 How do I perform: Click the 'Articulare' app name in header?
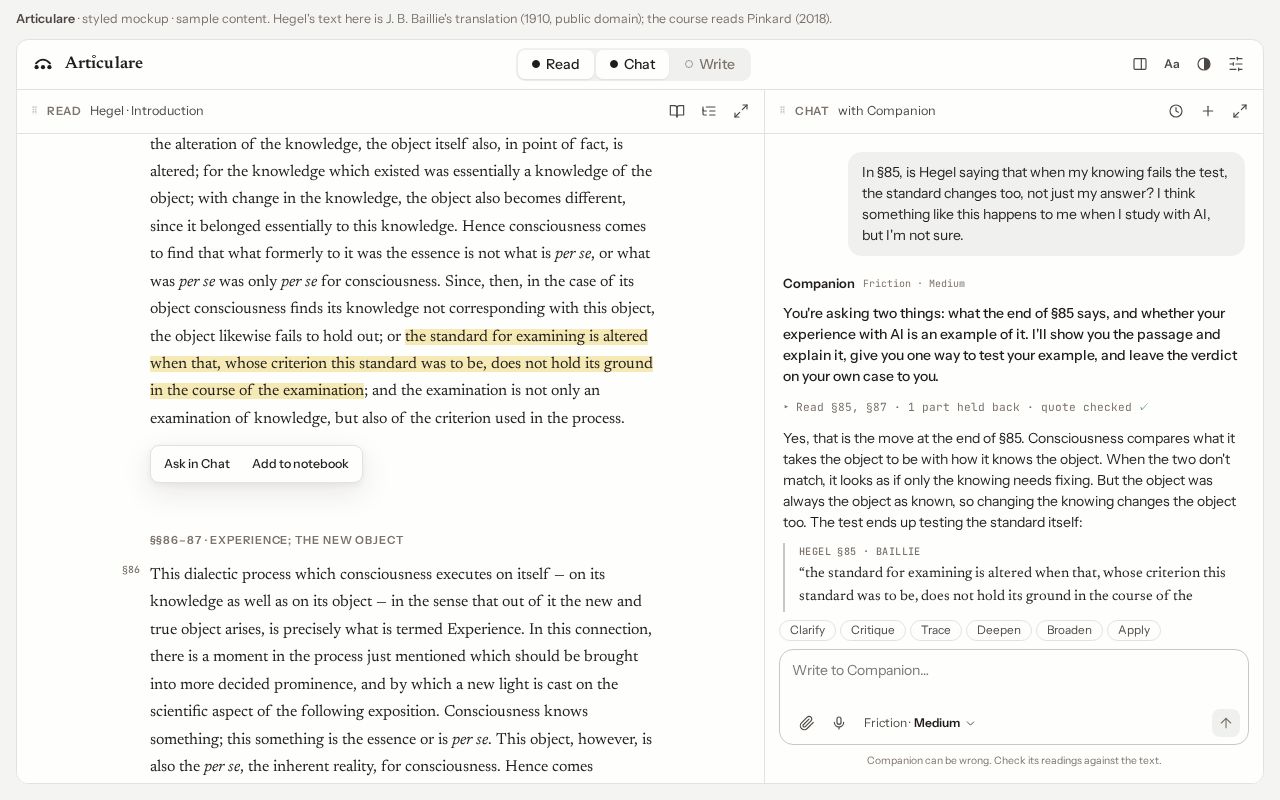tap(104, 63)
